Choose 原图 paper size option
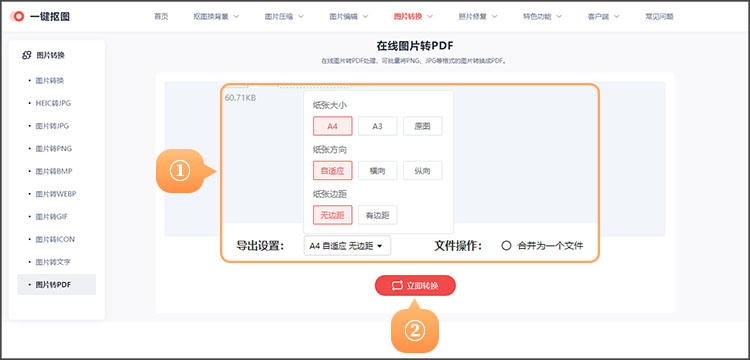This screenshot has width=750, height=360. [x=423, y=126]
